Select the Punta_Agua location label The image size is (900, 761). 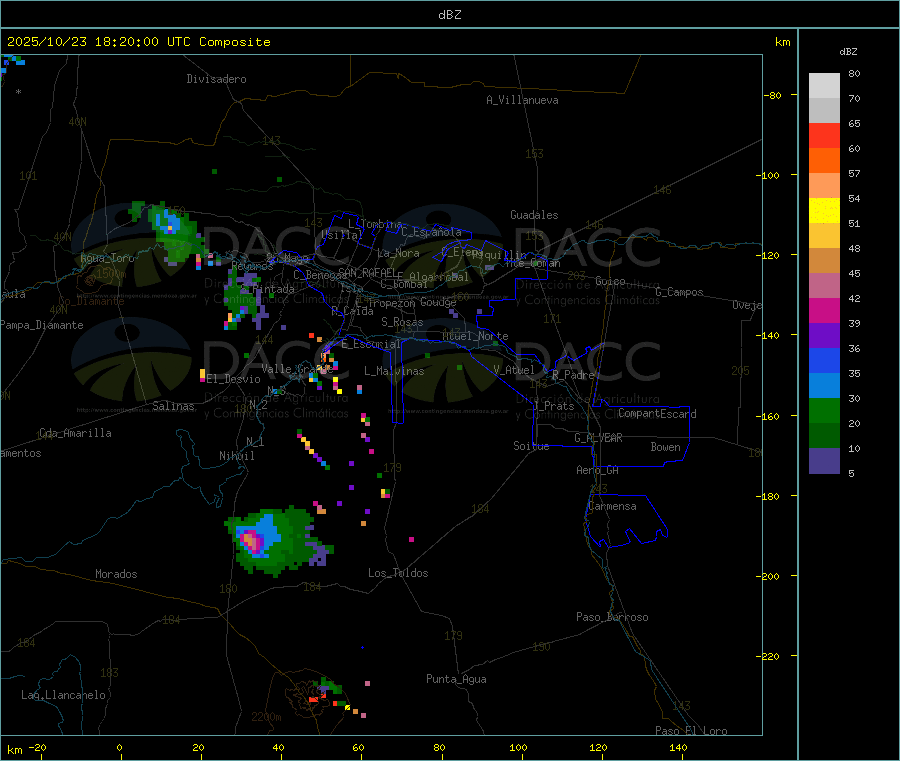pos(456,679)
